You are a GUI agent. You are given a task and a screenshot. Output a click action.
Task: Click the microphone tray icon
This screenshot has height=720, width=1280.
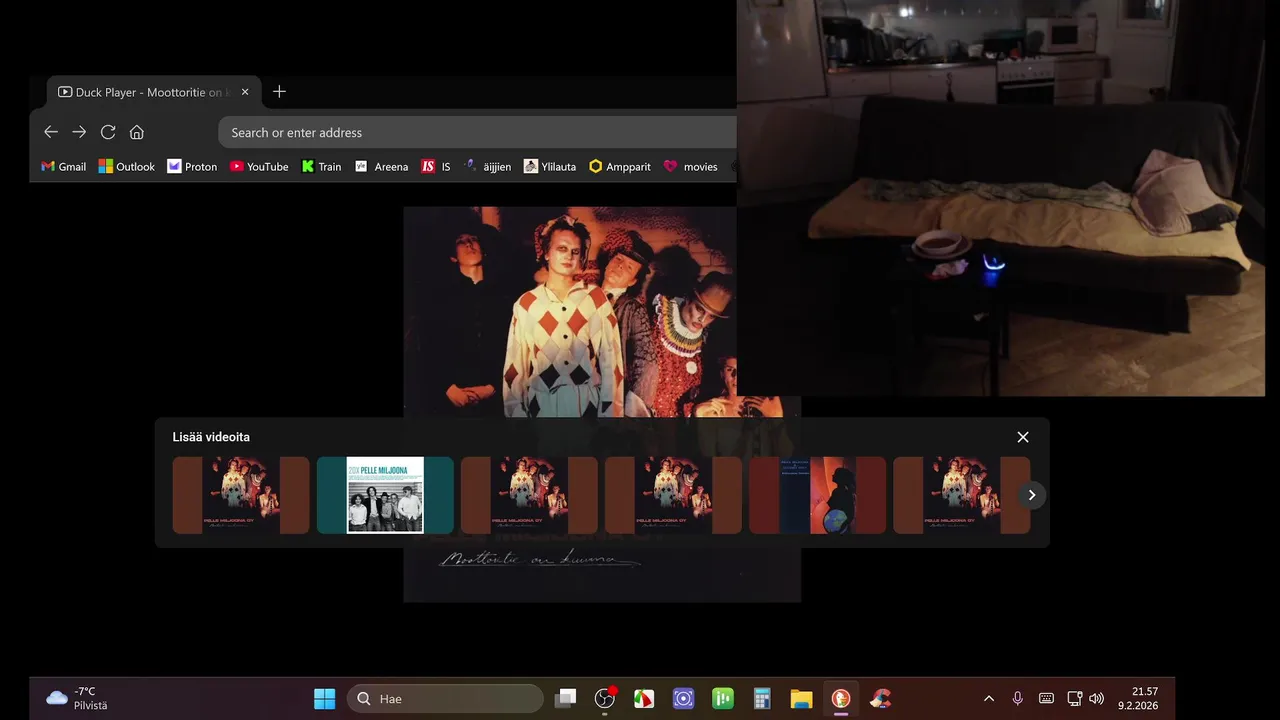coord(1018,699)
